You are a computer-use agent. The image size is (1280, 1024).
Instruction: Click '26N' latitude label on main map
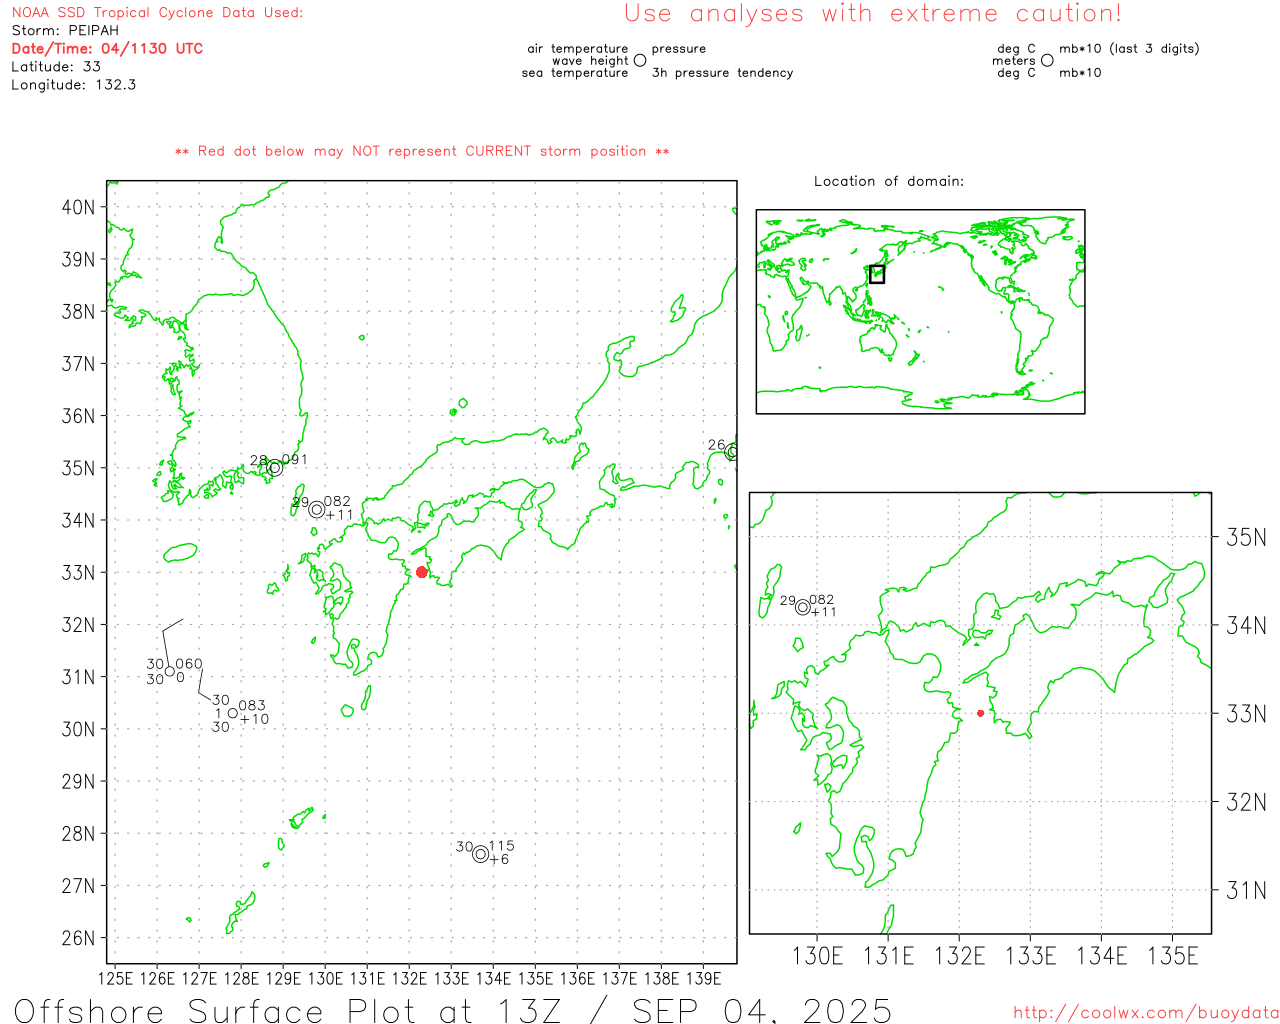78,938
